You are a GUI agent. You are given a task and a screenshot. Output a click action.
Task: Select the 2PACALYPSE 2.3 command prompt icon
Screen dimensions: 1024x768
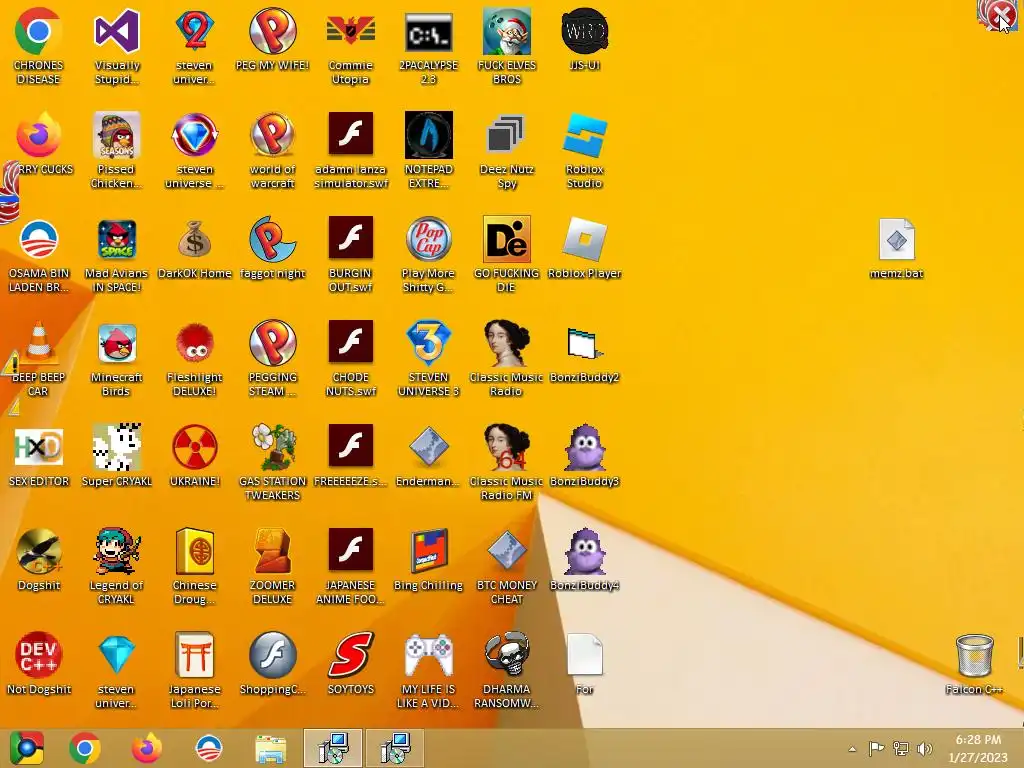[428, 31]
